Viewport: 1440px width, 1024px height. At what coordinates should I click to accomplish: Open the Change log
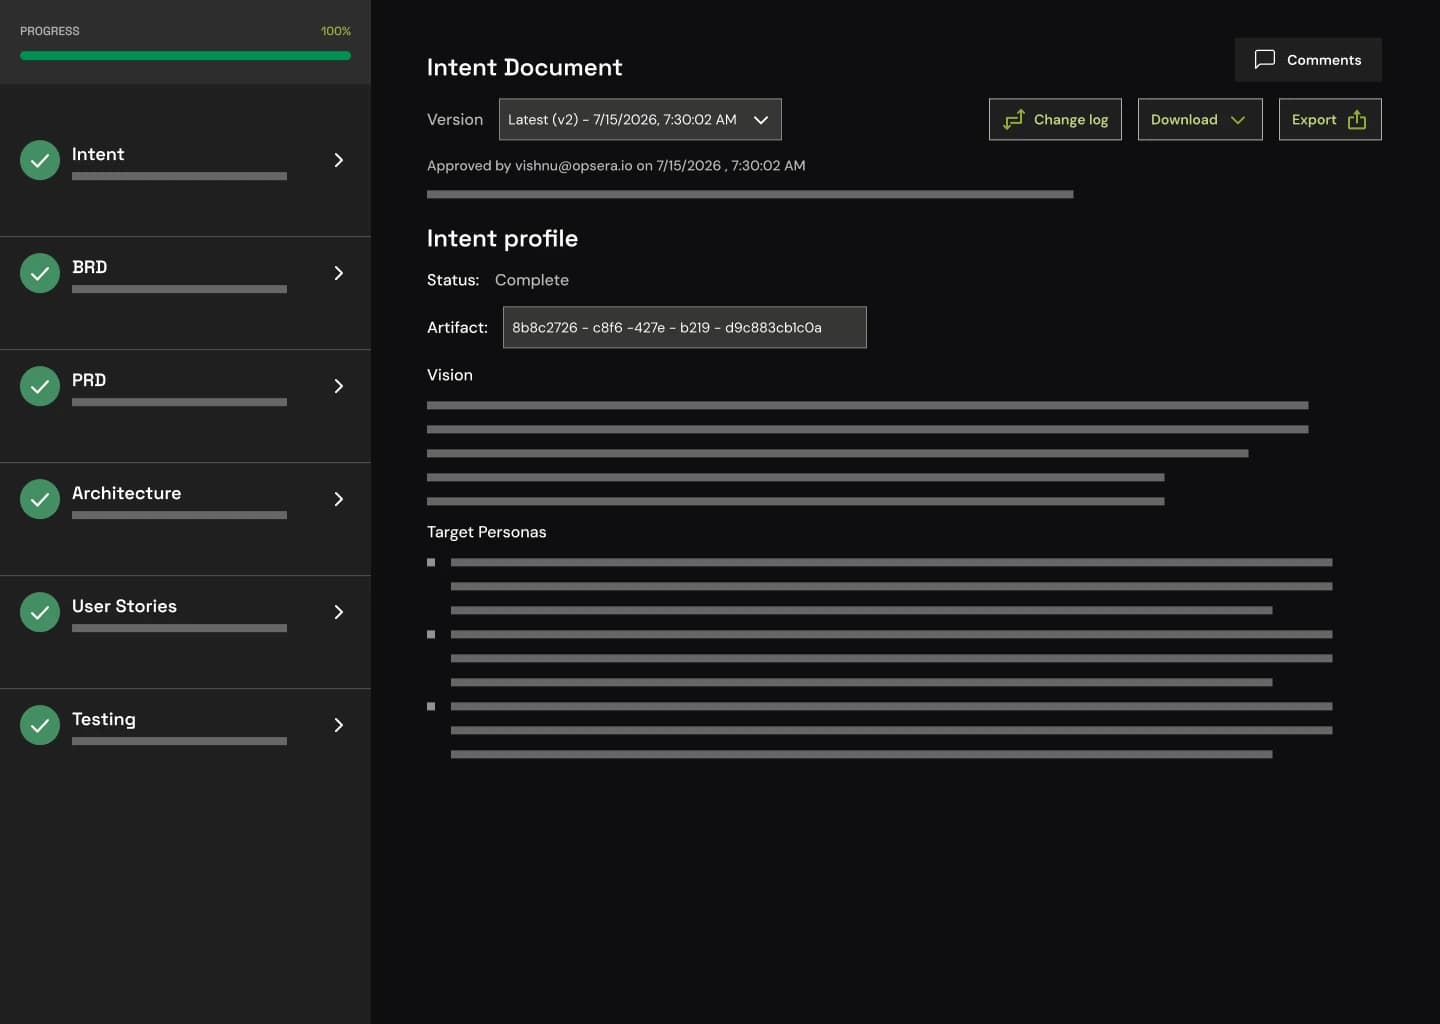click(1055, 119)
